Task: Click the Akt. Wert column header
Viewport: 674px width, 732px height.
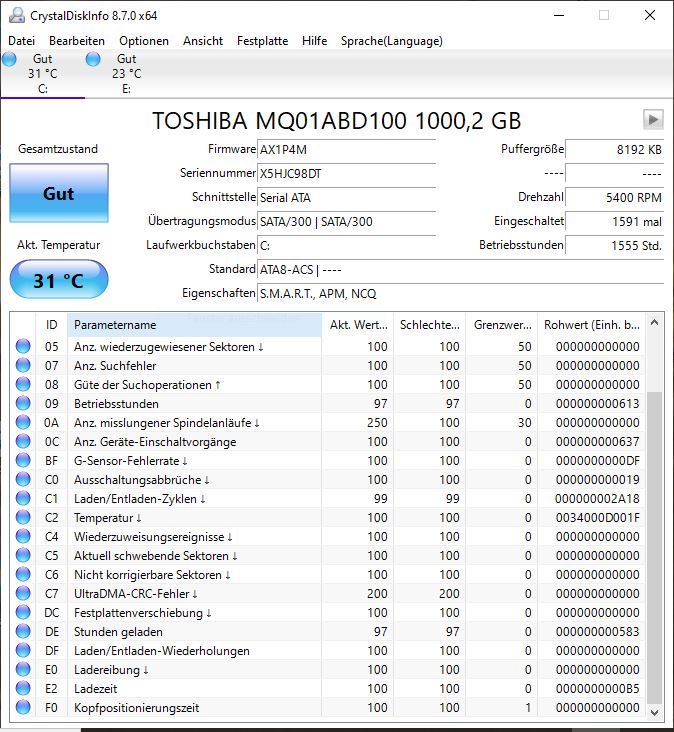Action: pos(358,325)
